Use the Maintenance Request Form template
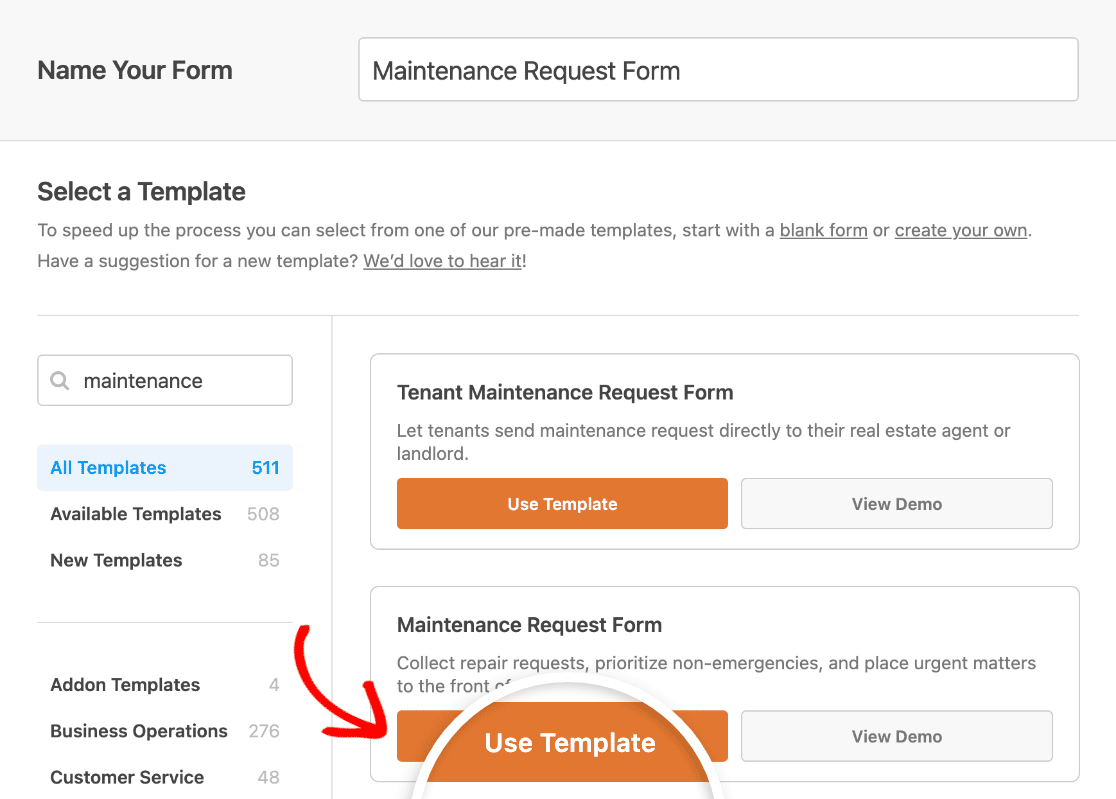1116x799 pixels. 562,736
